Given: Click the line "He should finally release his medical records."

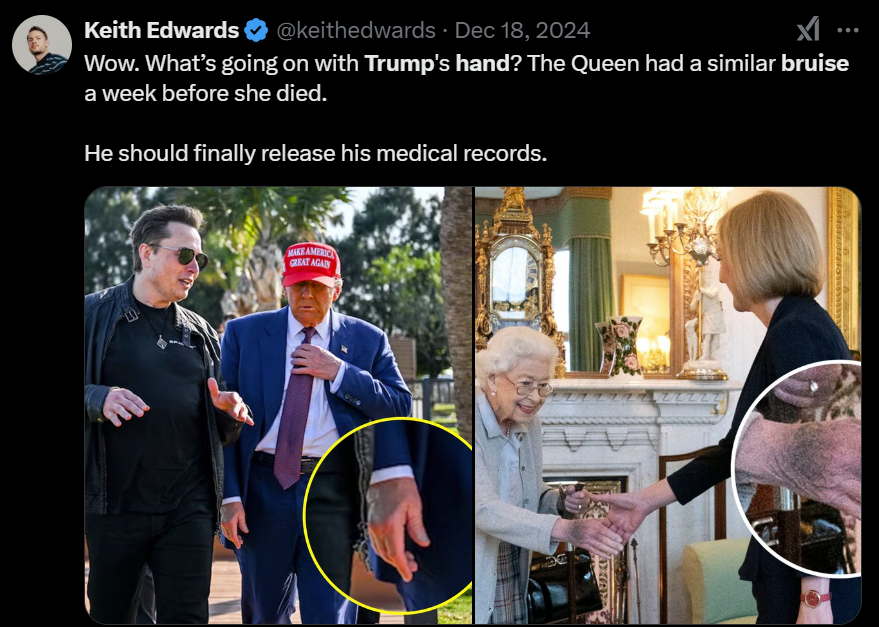Looking at the screenshot, I should pyautogui.click(x=316, y=153).
